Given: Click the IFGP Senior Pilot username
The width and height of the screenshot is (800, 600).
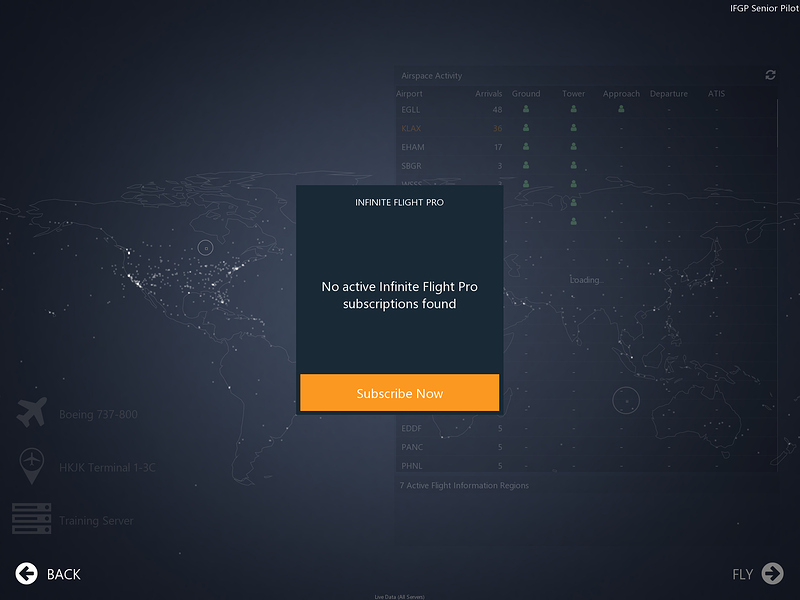Looking at the screenshot, I should coord(764,8).
